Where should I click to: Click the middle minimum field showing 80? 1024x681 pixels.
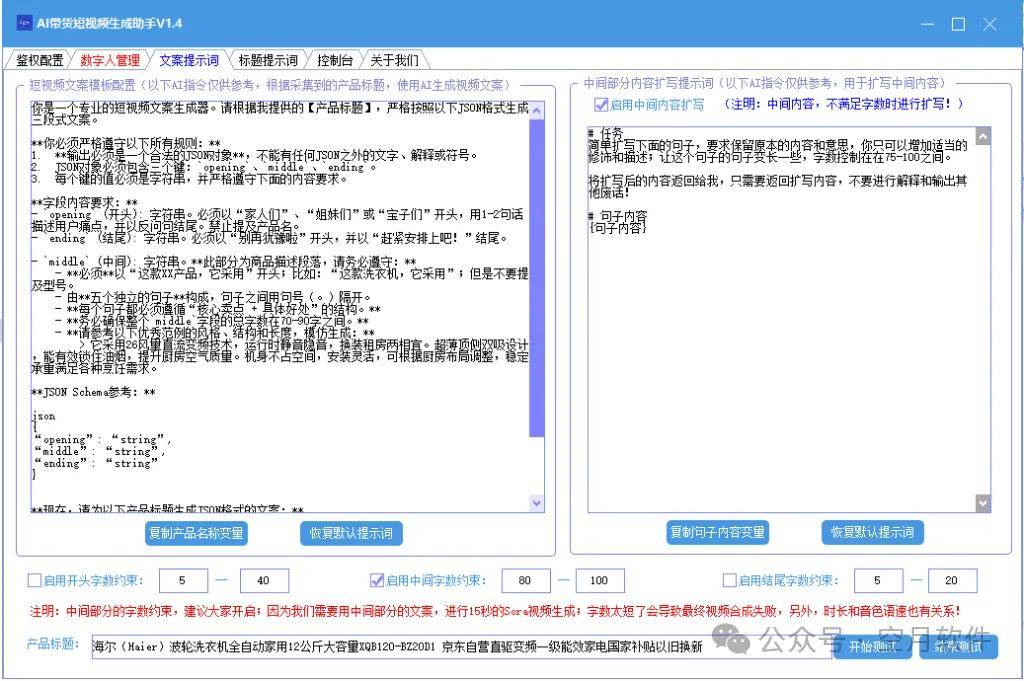pyautogui.click(x=526, y=580)
